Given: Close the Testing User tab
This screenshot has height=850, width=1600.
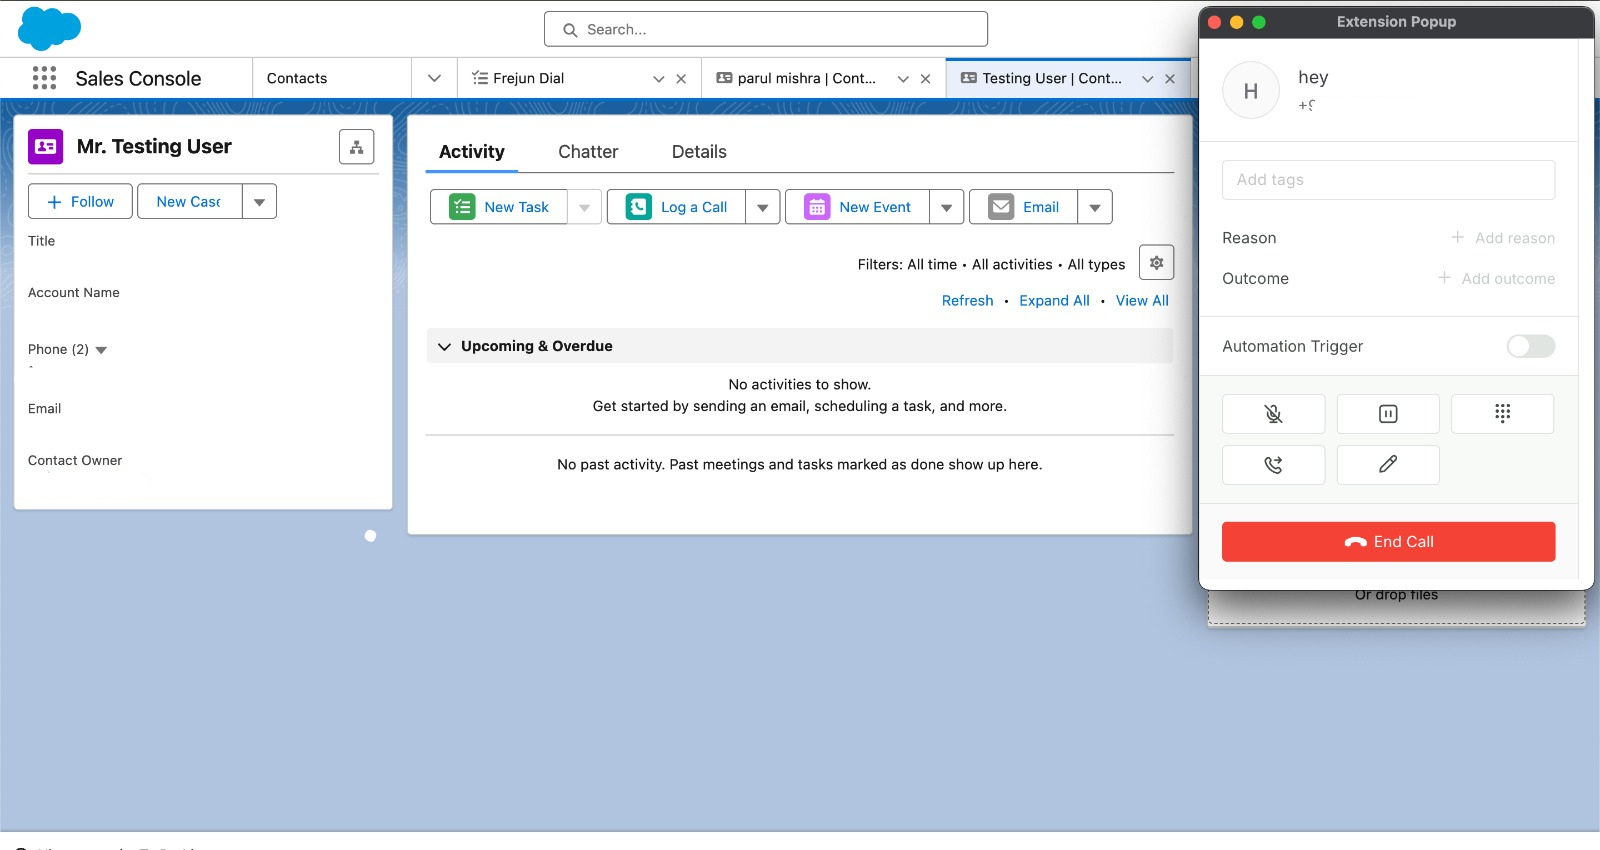Looking at the screenshot, I should (x=1169, y=79).
